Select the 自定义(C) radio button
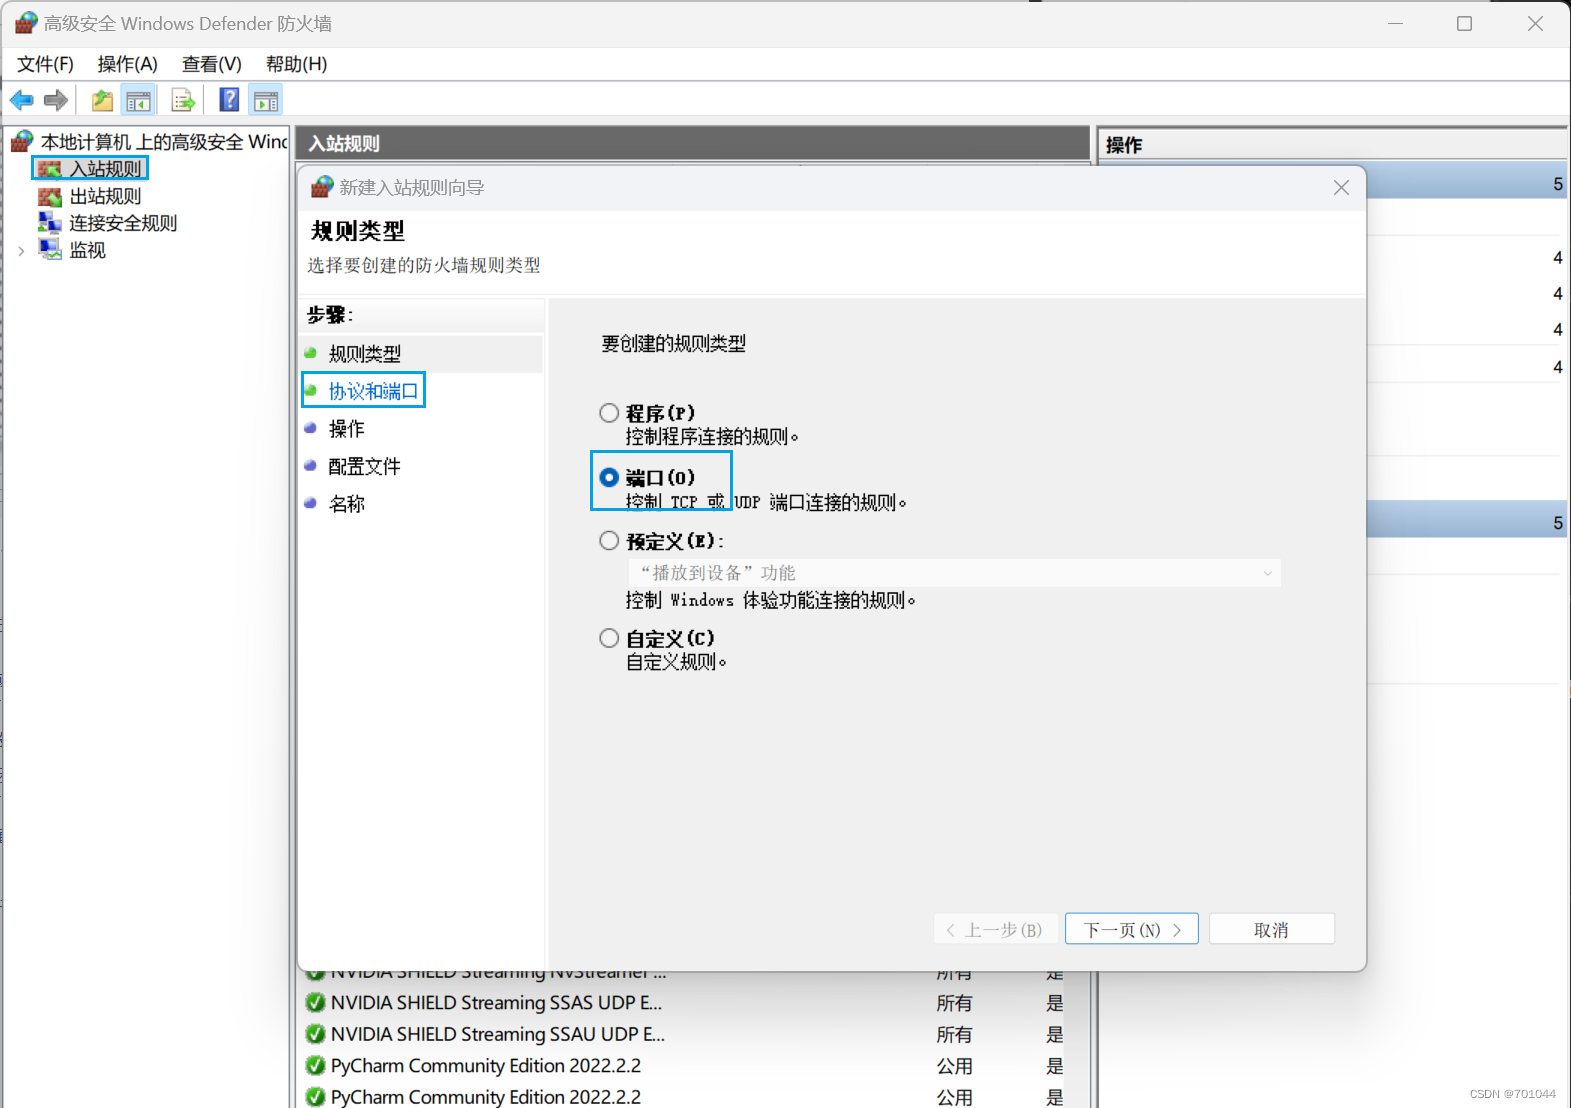Image resolution: width=1571 pixels, height=1108 pixels. [x=609, y=638]
